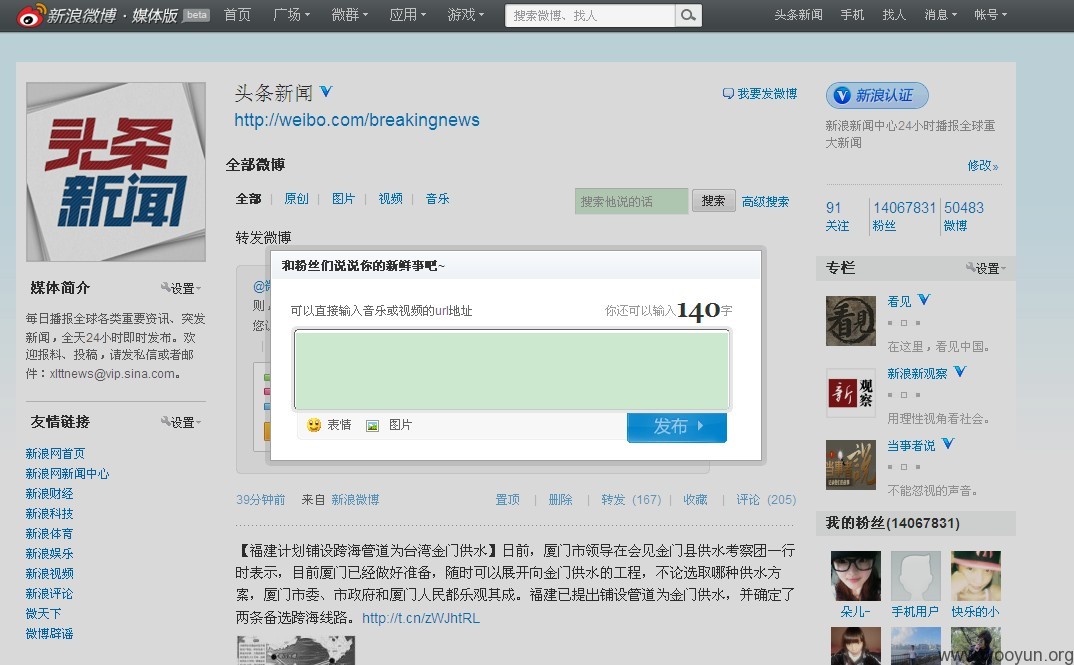
Task: Click the 14067831 粉丝 count
Action: pyautogui.click(x=904, y=216)
